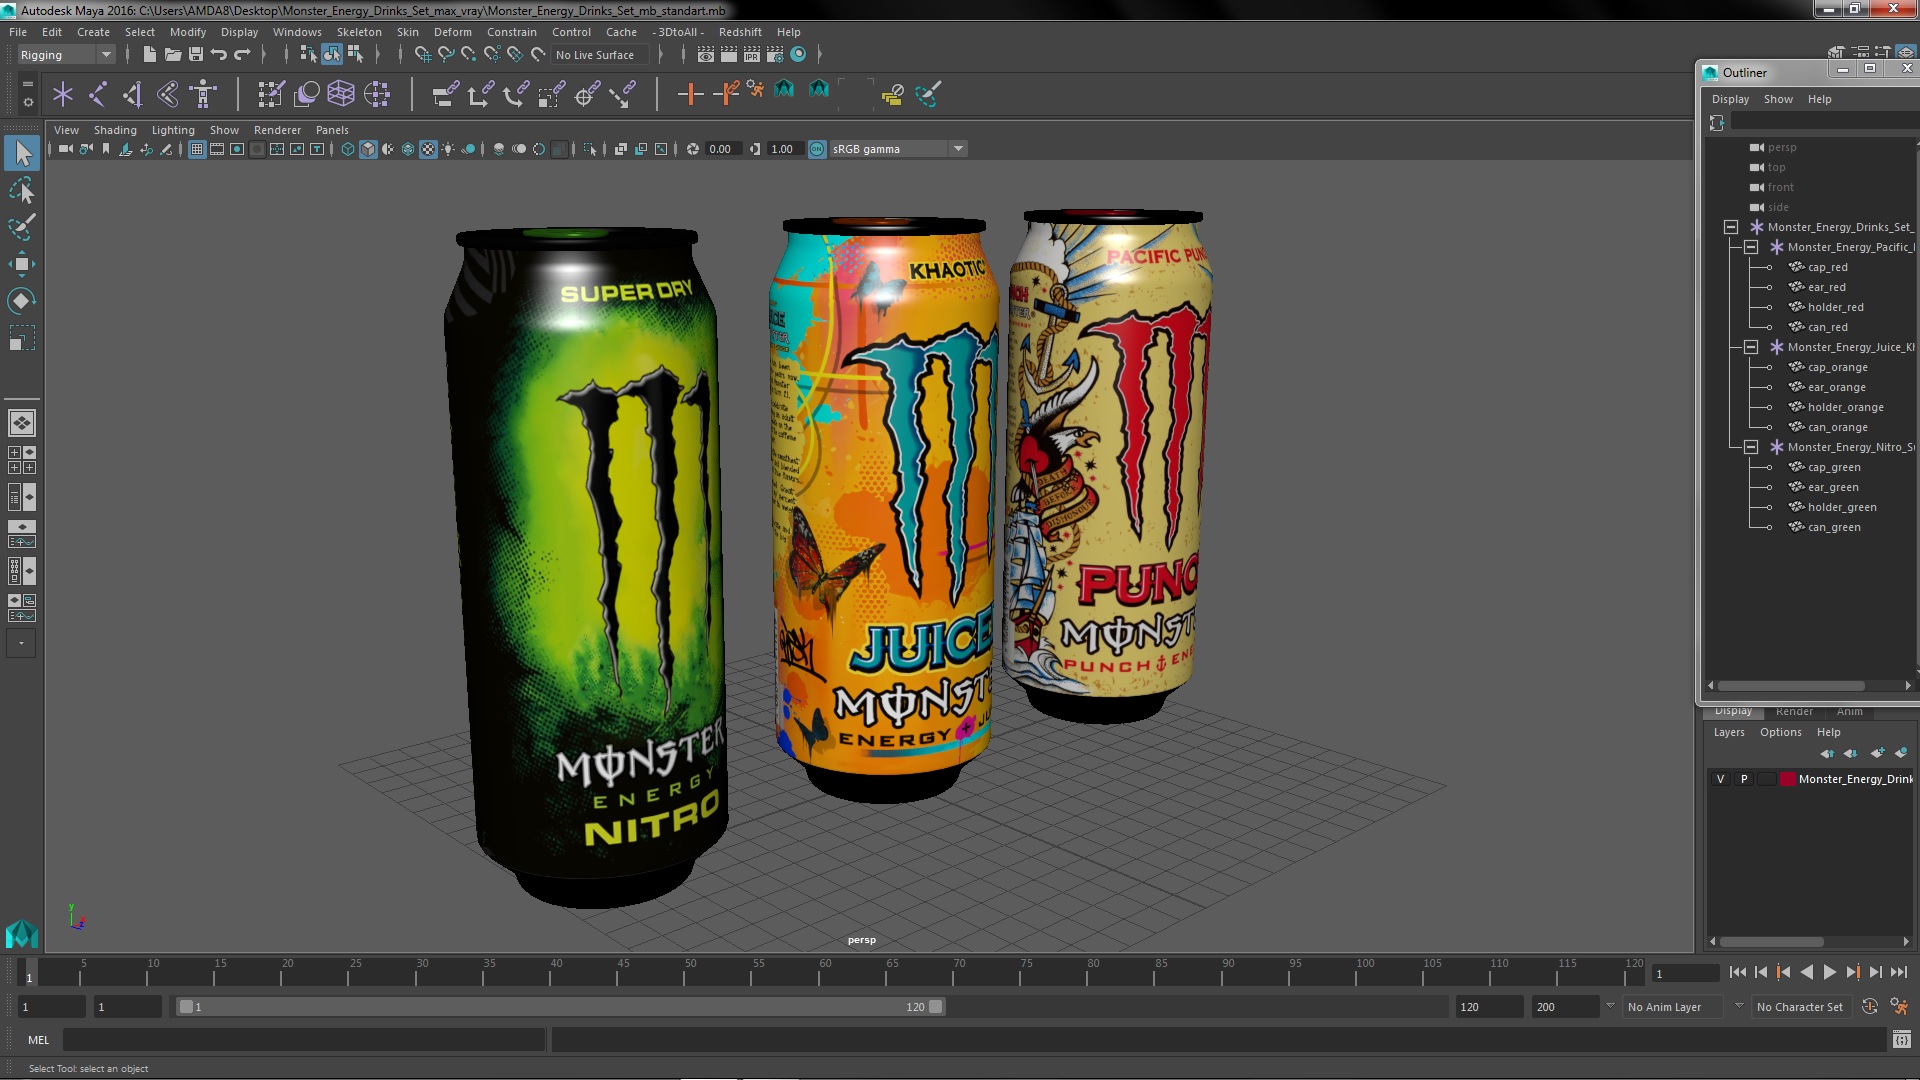Open the sRGB gamma dropdown
1920x1080 pixels.
tap(898, 149)
